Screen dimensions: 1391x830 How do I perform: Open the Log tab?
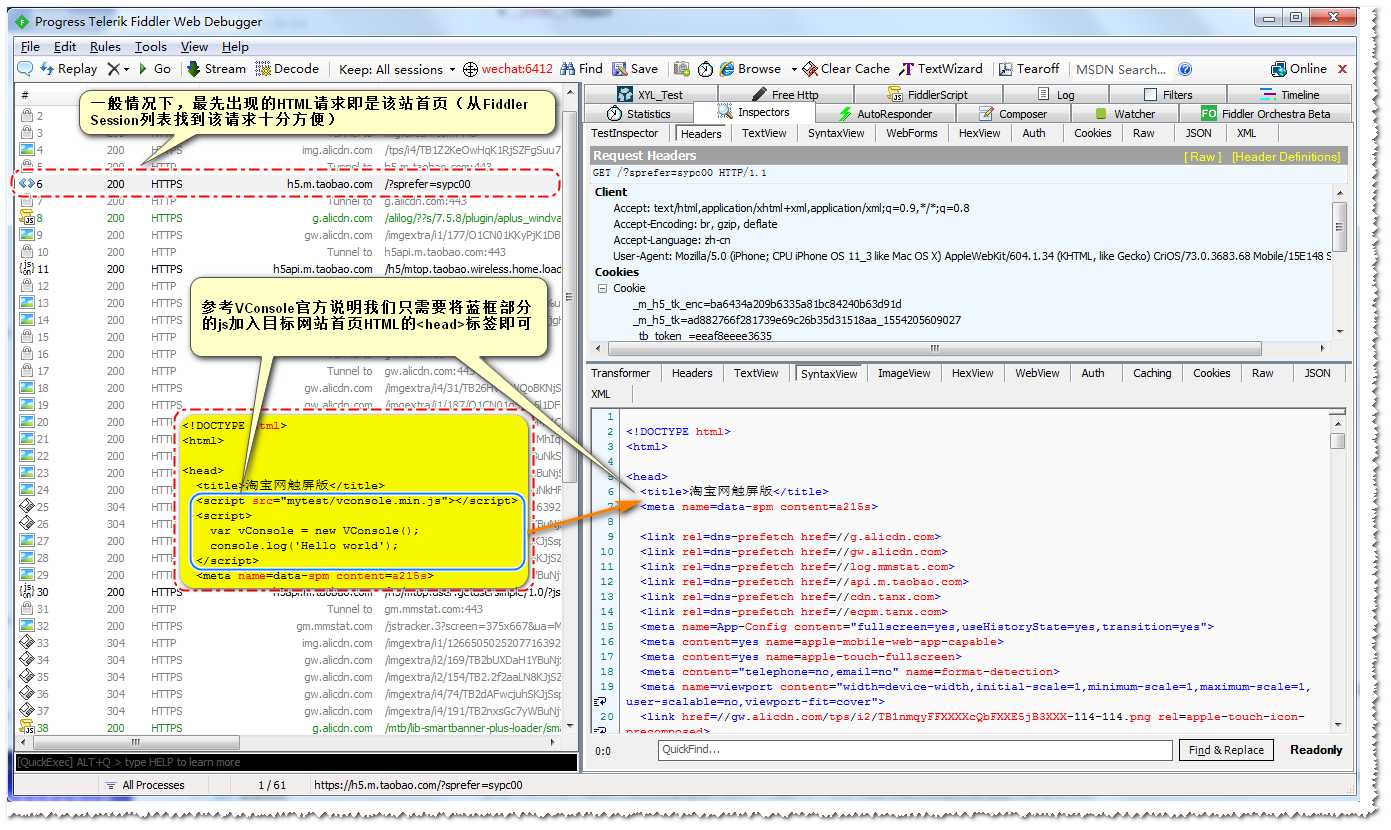pyautogui.click(x=1057, y=94)
